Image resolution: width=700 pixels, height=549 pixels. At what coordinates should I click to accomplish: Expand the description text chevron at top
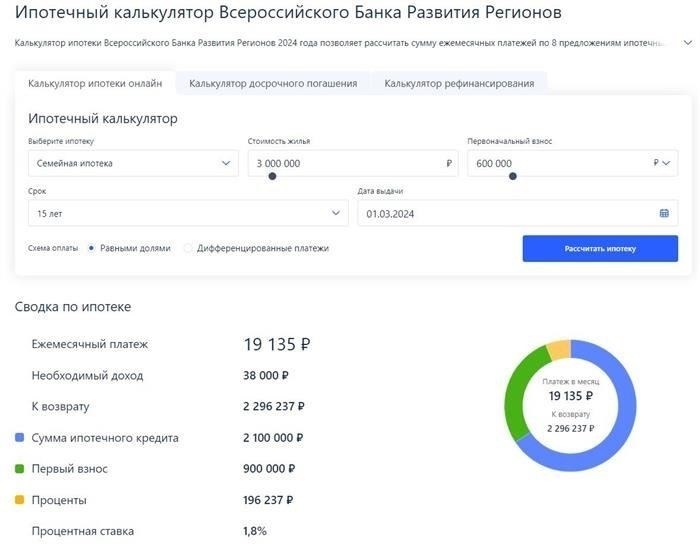688,43
